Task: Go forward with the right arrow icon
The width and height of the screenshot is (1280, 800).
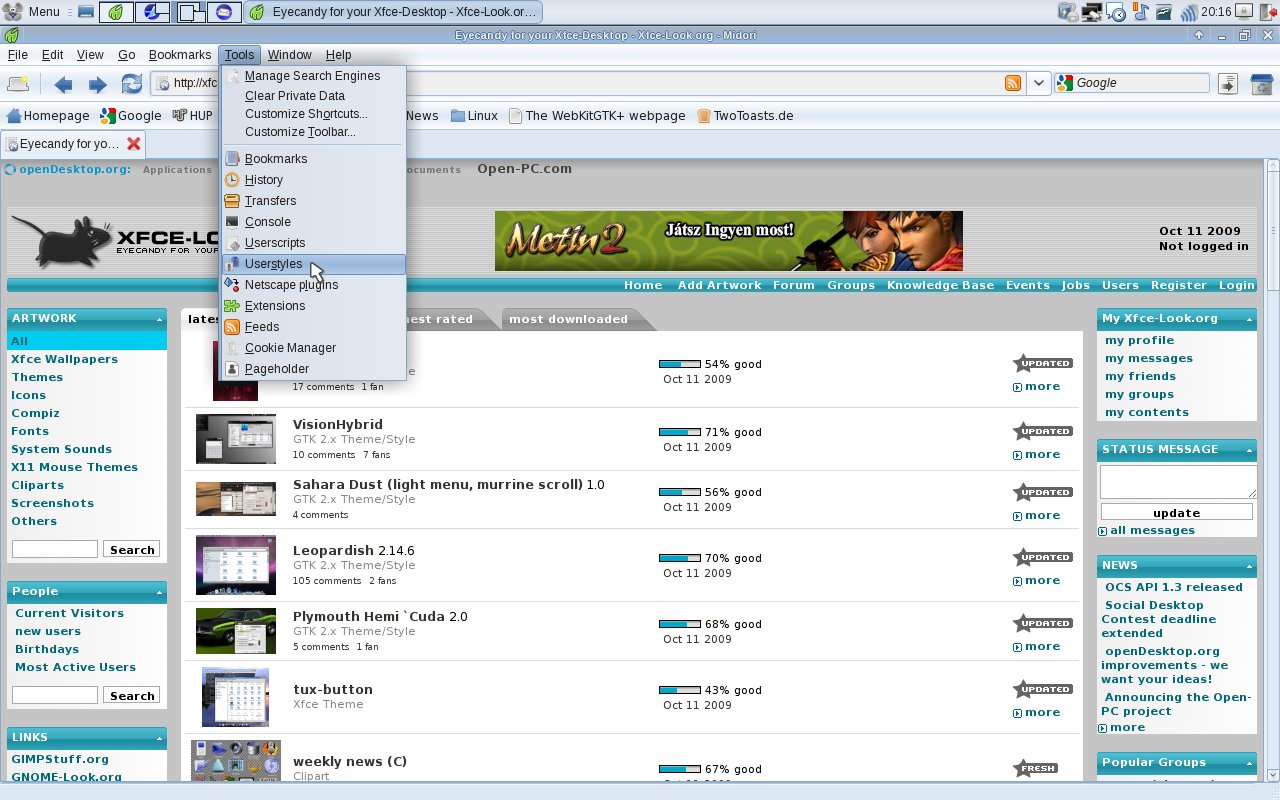Action: click(x=97, y=84)
